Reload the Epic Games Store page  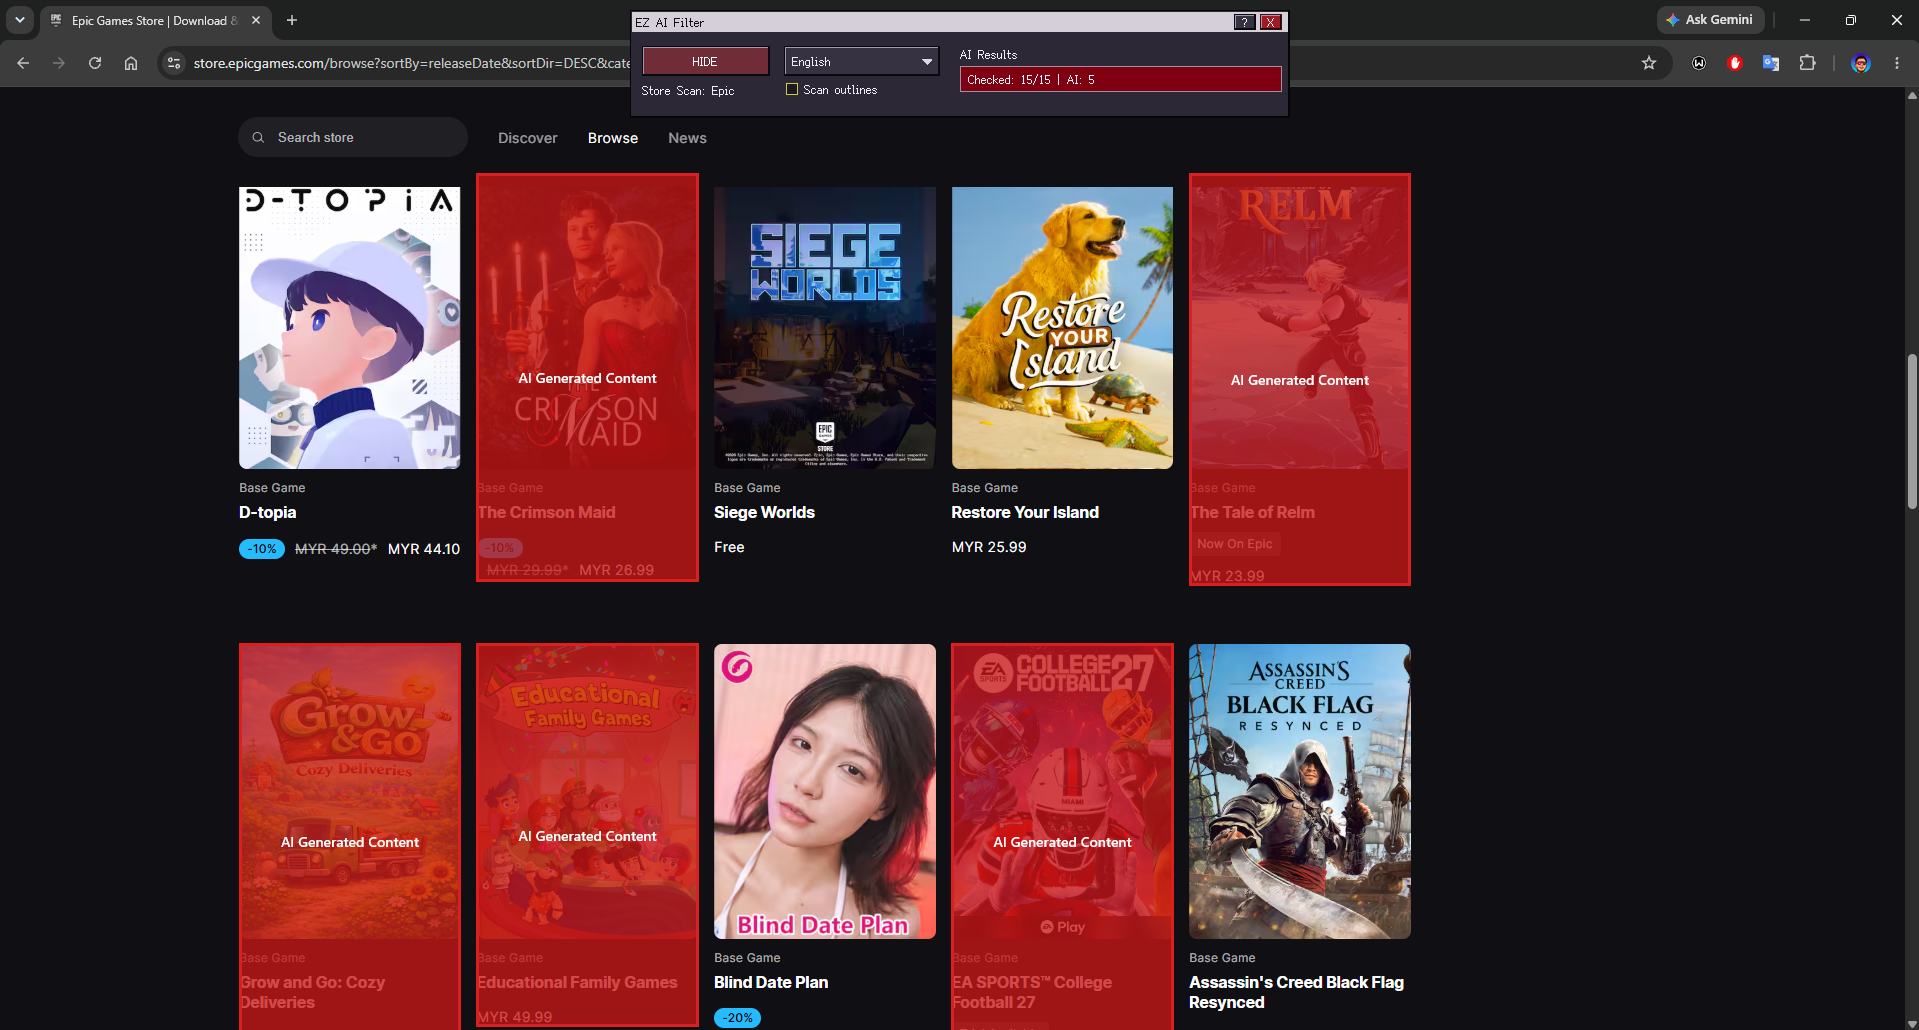tap(95, 63)
